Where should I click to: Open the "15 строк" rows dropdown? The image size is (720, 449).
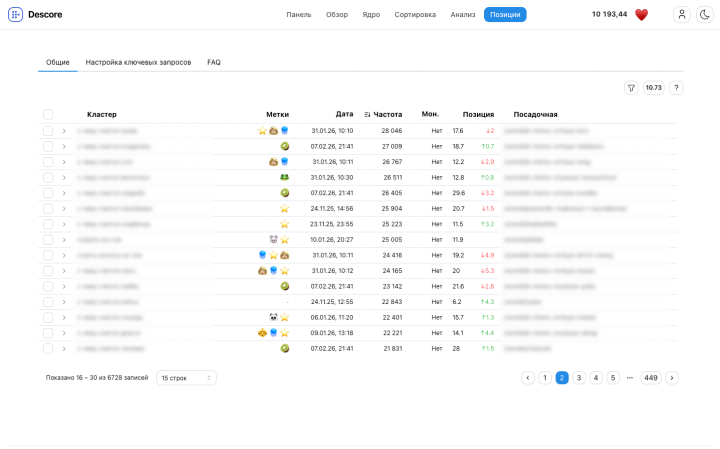pos(186,378)
